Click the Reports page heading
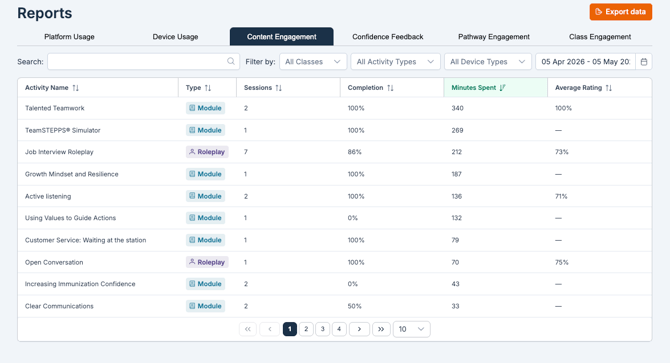The width and height of the screenshot is (670, 363). point(44,13)
